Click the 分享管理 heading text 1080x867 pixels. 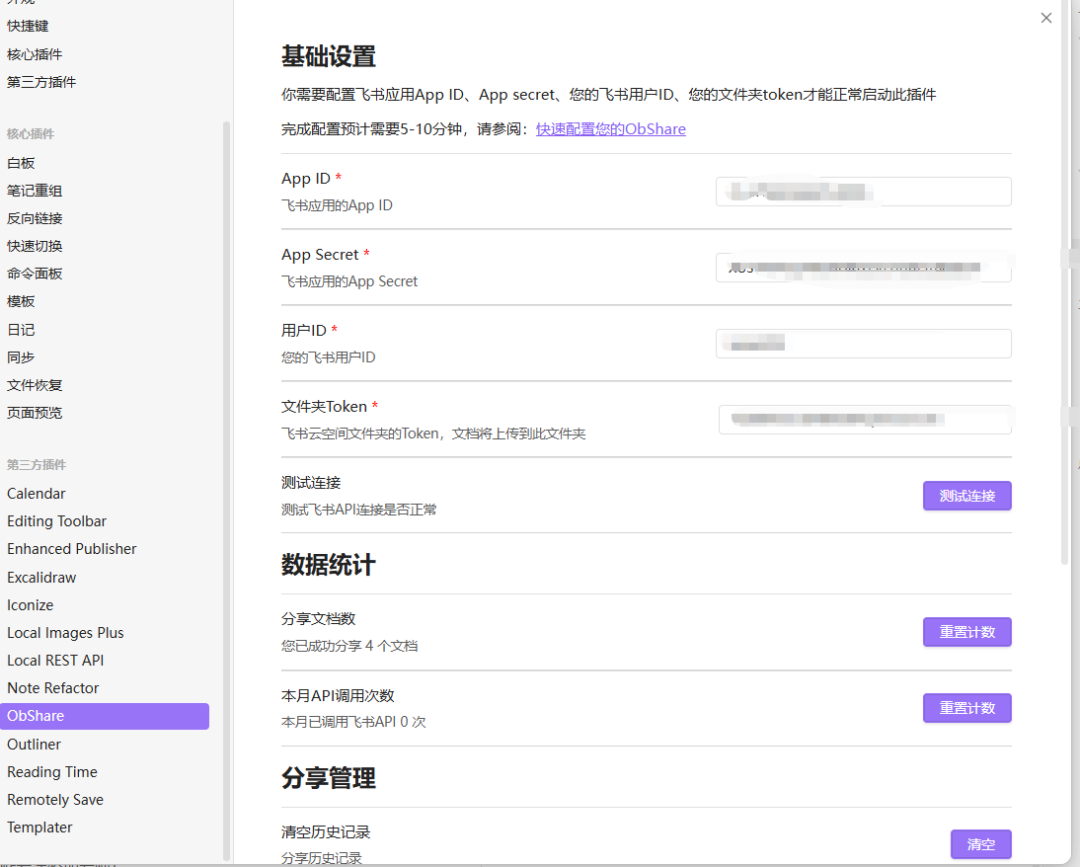[x=329, y=778]
